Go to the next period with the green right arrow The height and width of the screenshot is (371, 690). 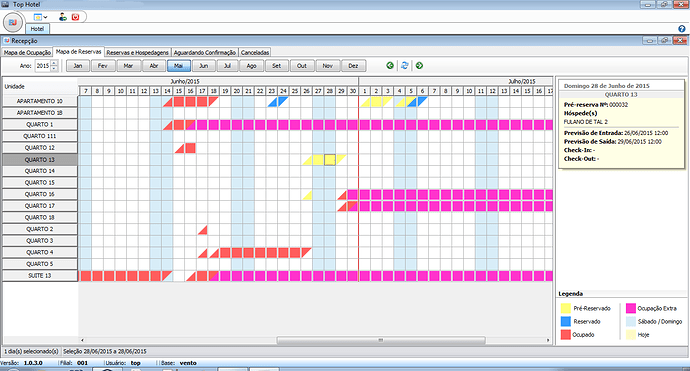[x=419, y=66]
